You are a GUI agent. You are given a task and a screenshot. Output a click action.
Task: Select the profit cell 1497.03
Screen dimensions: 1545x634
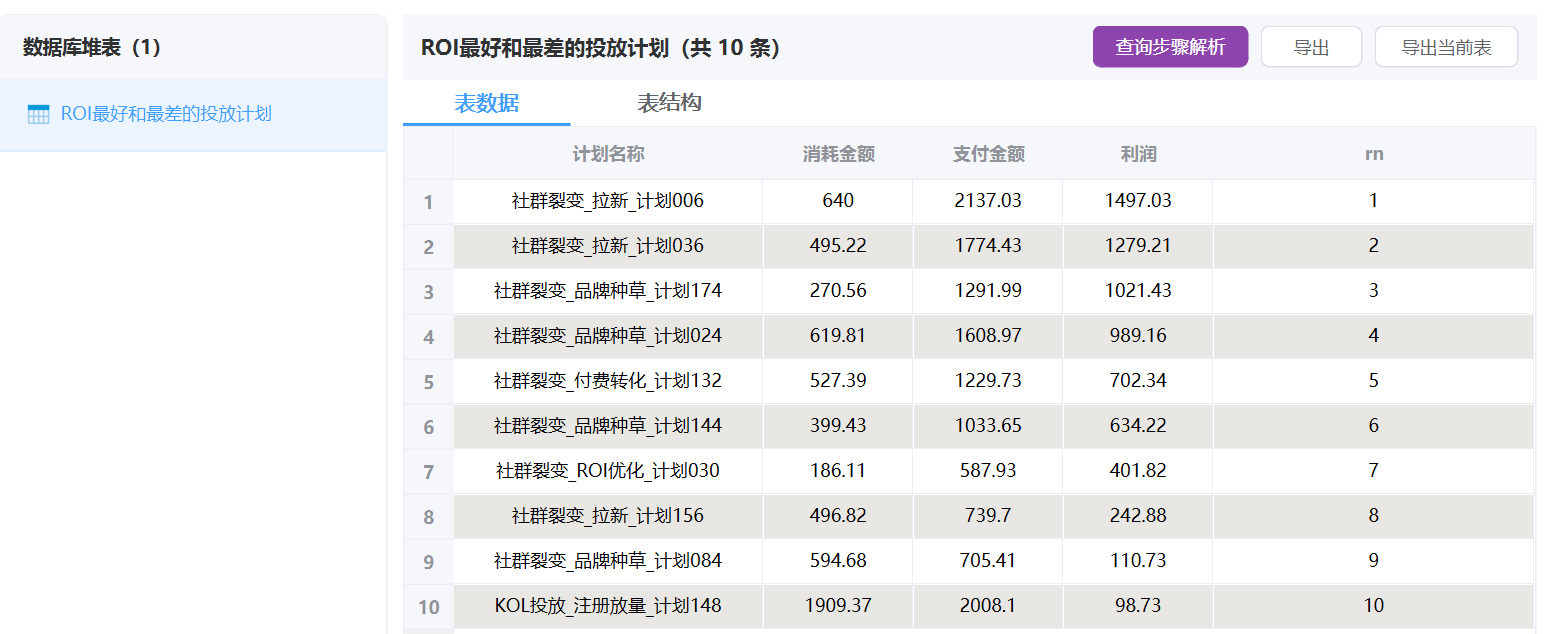(1138, 201)
